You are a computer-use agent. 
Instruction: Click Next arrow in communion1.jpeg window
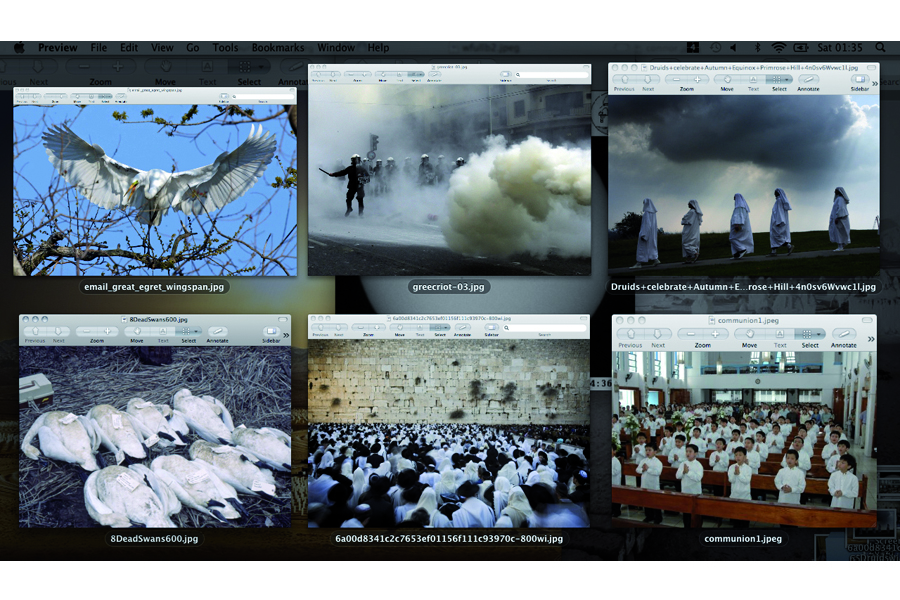(x=657, y=334)
